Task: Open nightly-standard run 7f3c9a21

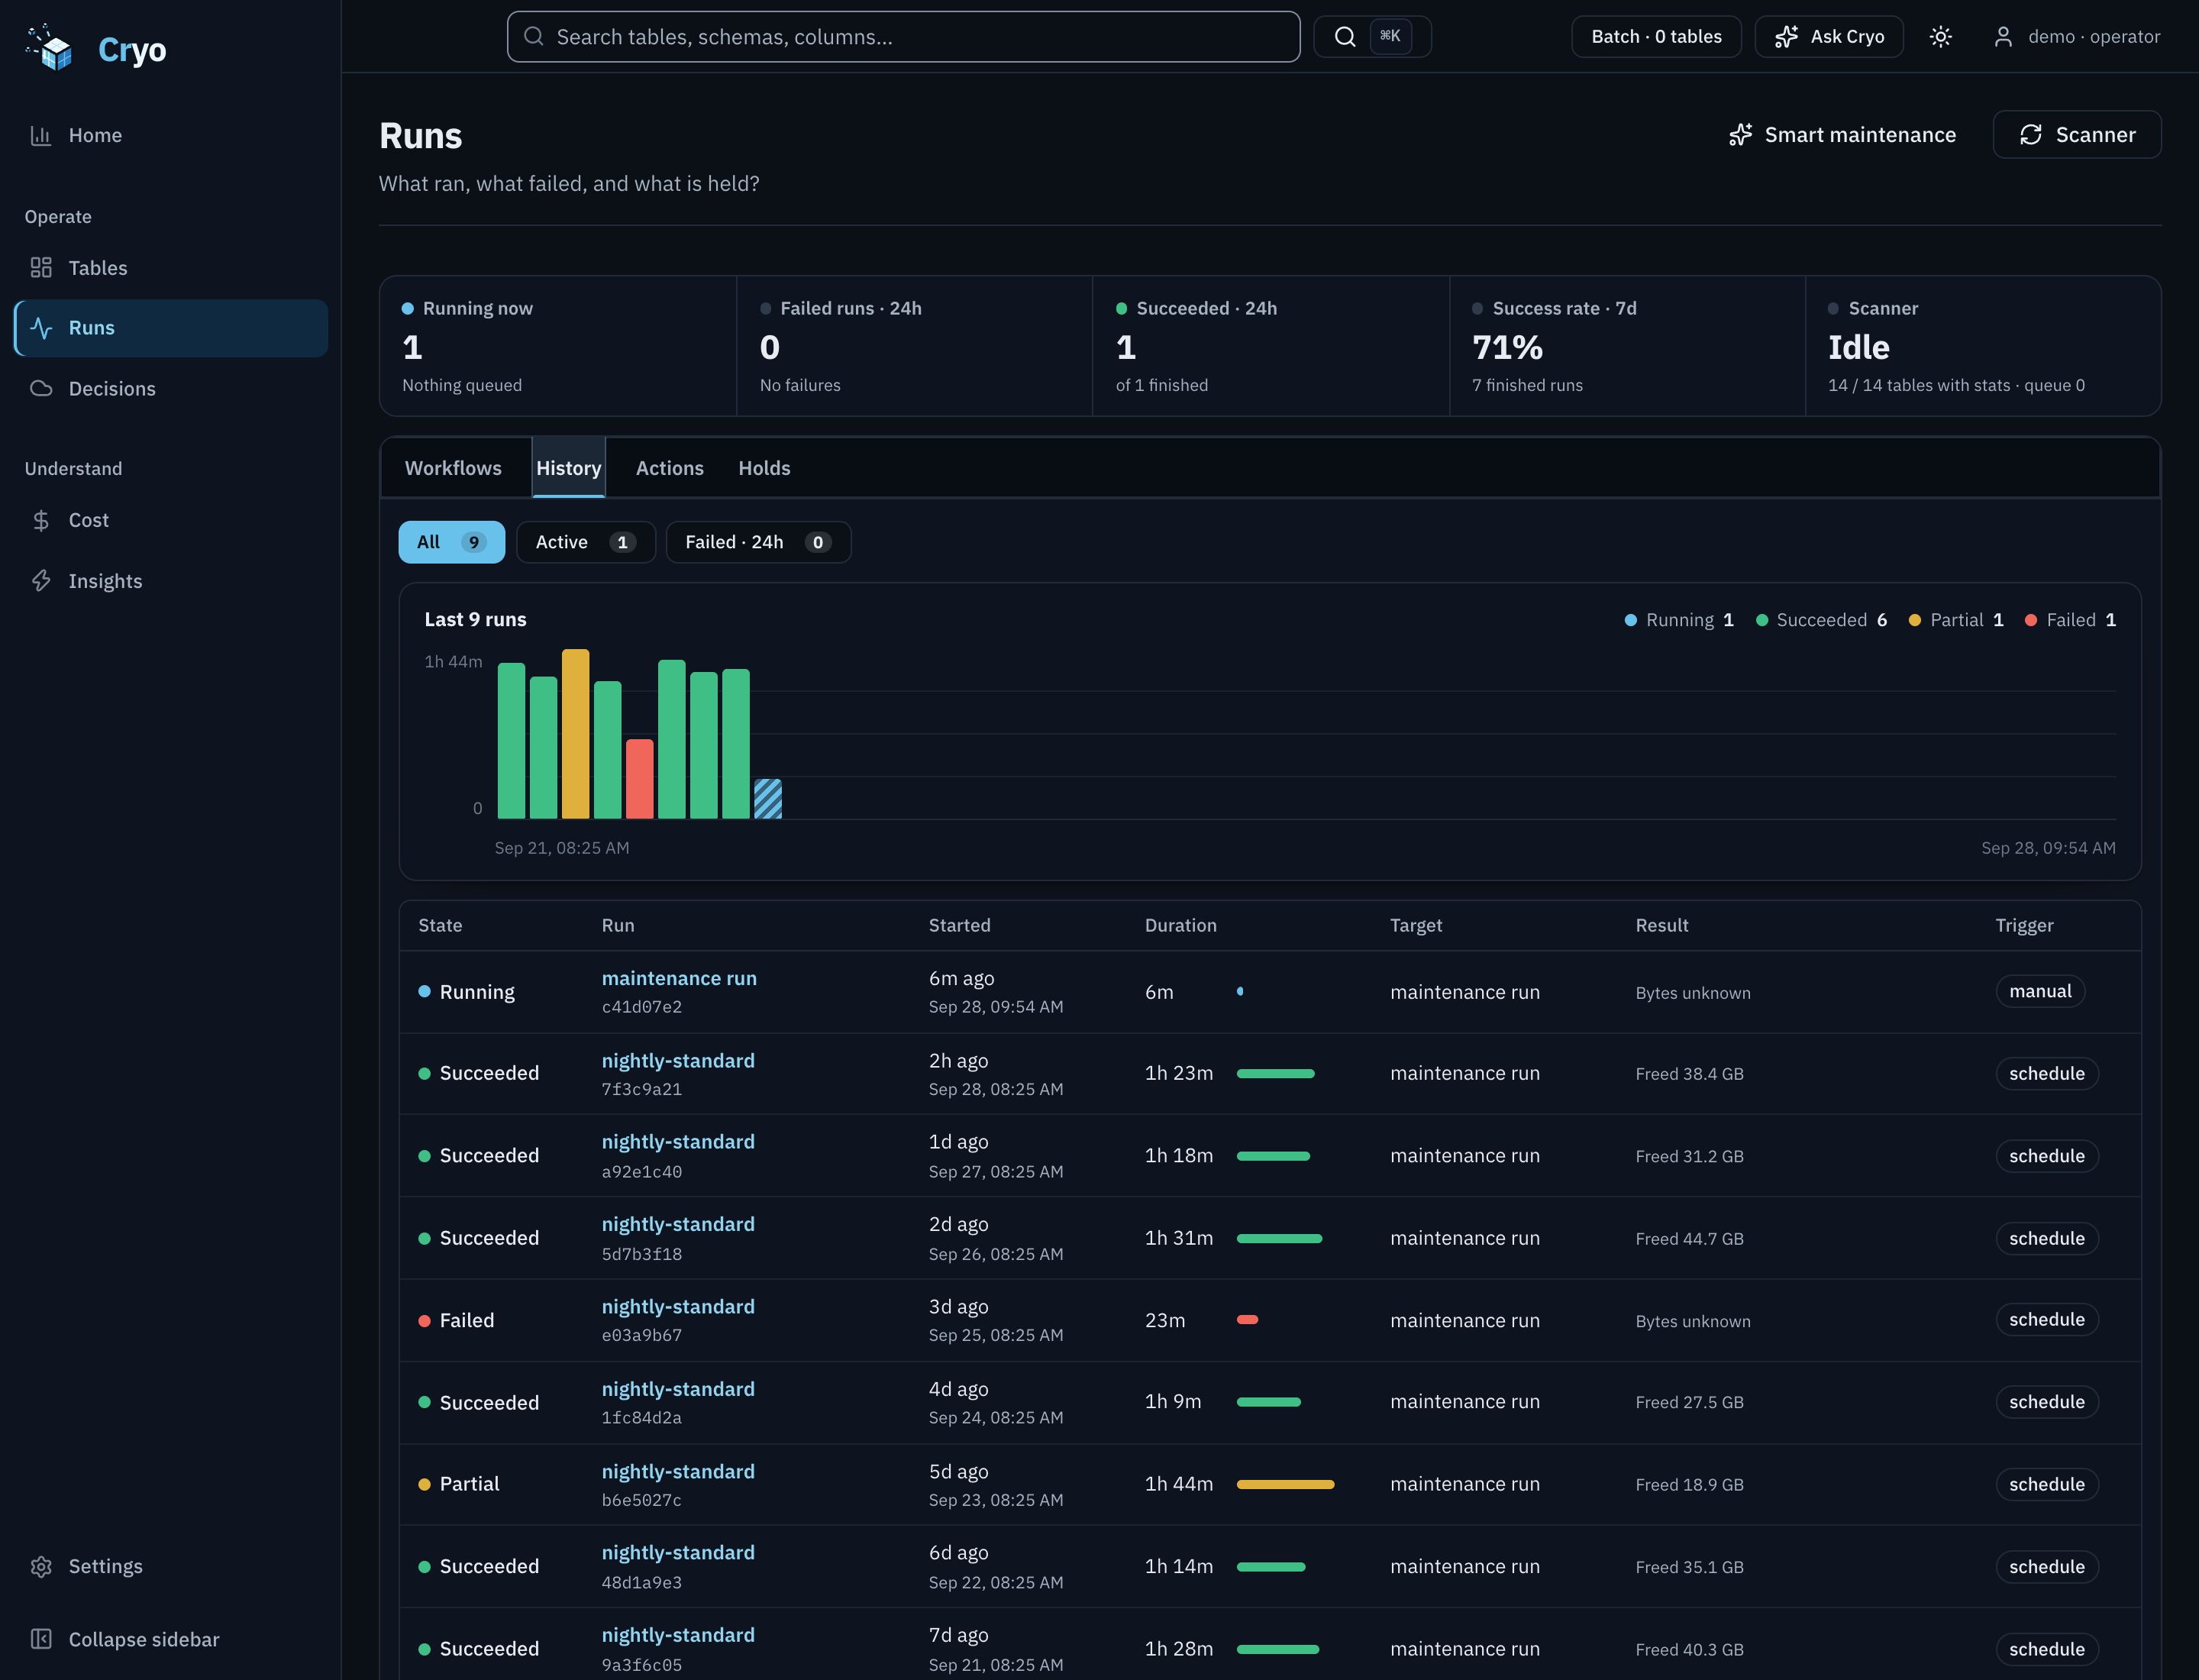Action: pos(678,1060)
